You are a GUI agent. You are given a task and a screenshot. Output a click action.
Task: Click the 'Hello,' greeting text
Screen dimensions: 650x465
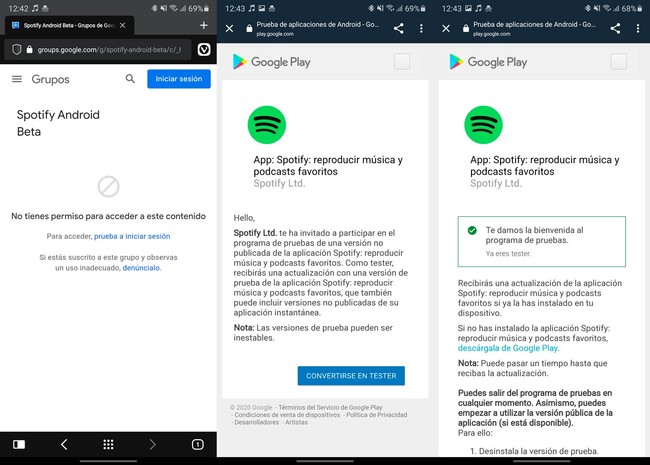(244, 218)
